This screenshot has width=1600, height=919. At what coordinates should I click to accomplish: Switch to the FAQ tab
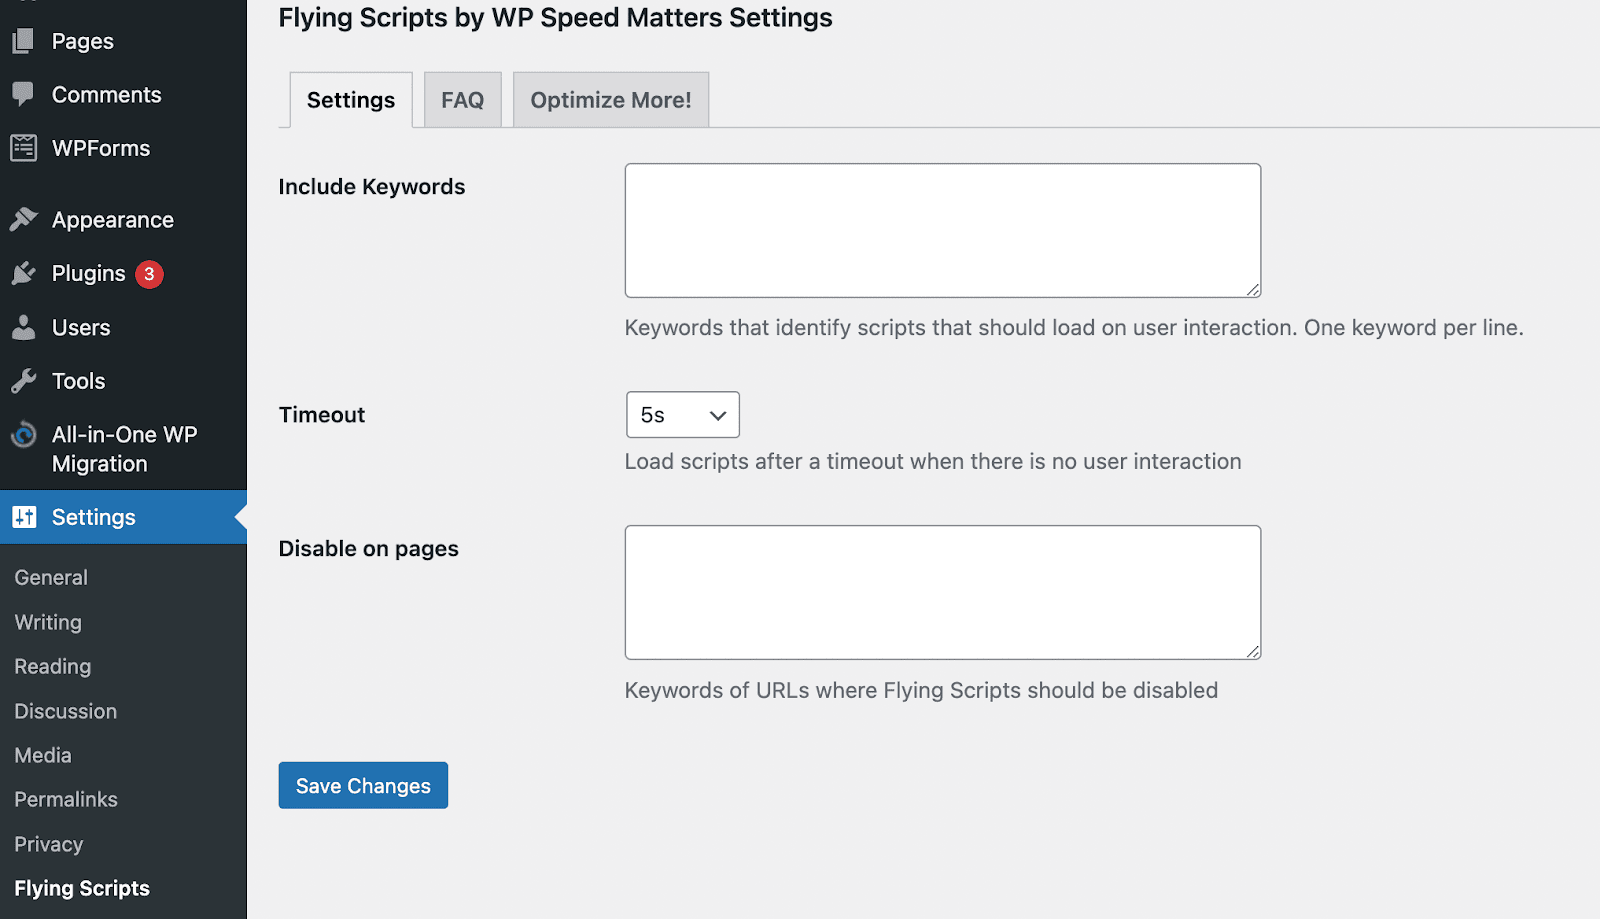462,100
